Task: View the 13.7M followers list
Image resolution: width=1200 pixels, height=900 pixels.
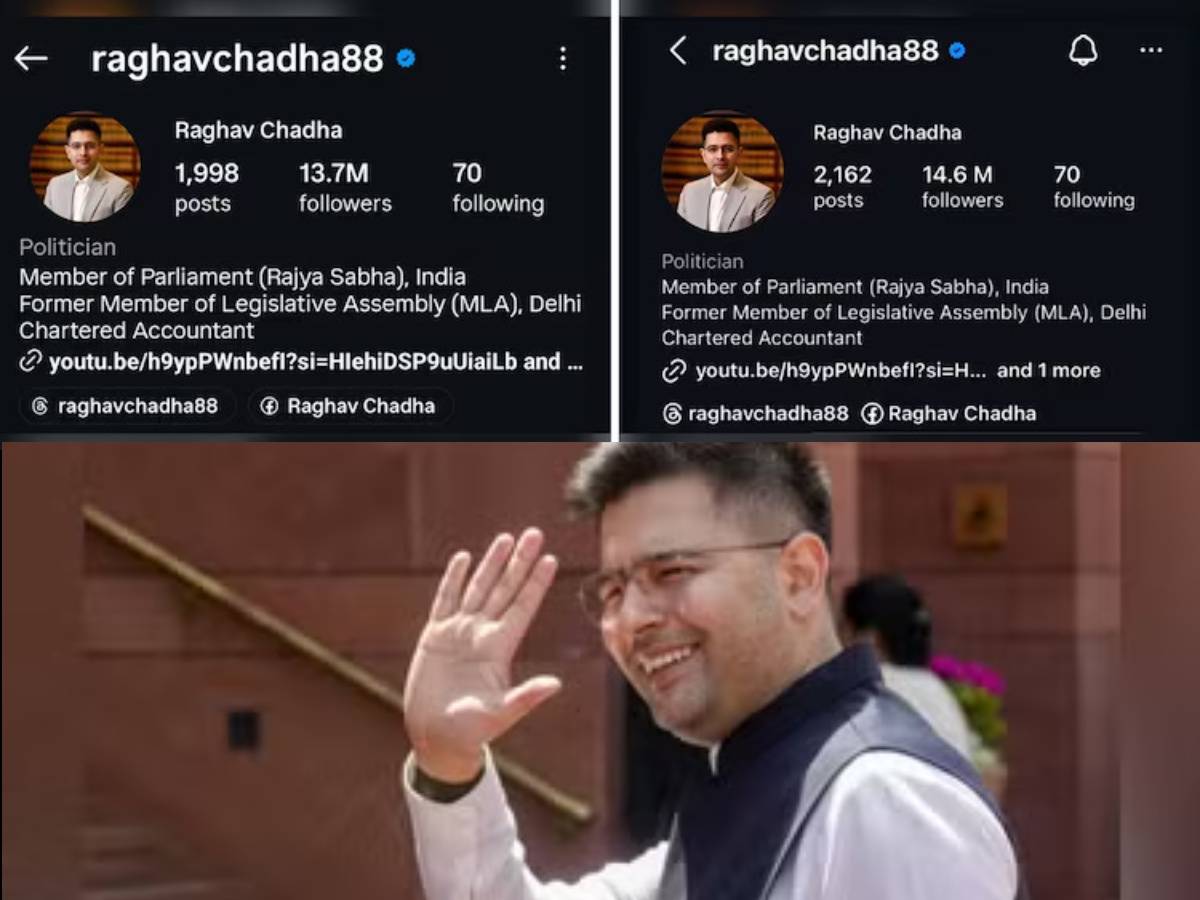Action: click(x=345, y=188)
